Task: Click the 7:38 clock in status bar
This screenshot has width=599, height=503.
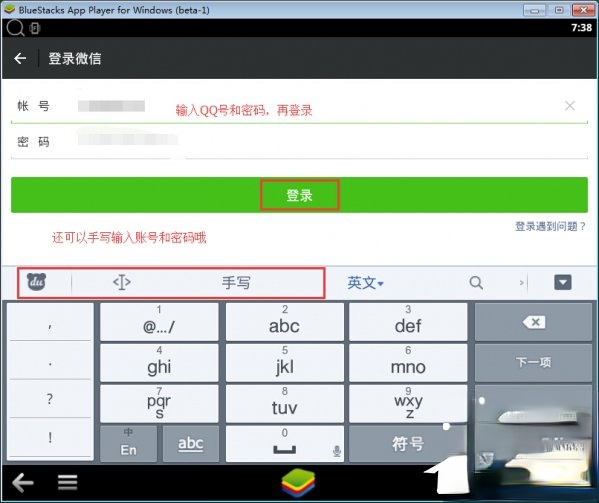Action: click(581, 27)
